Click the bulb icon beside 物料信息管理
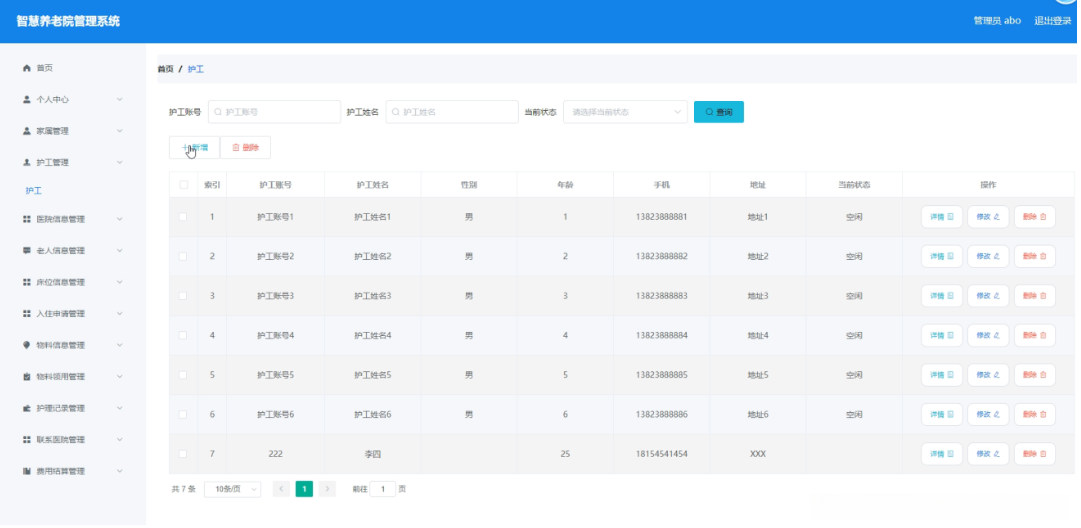The image size is (1081, 528). pos(27,345)
